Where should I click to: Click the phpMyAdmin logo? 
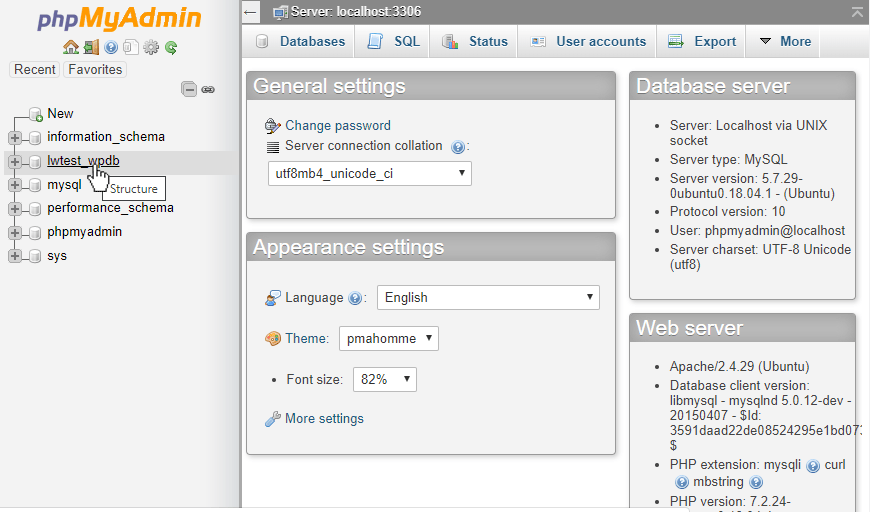pos(119,18)
